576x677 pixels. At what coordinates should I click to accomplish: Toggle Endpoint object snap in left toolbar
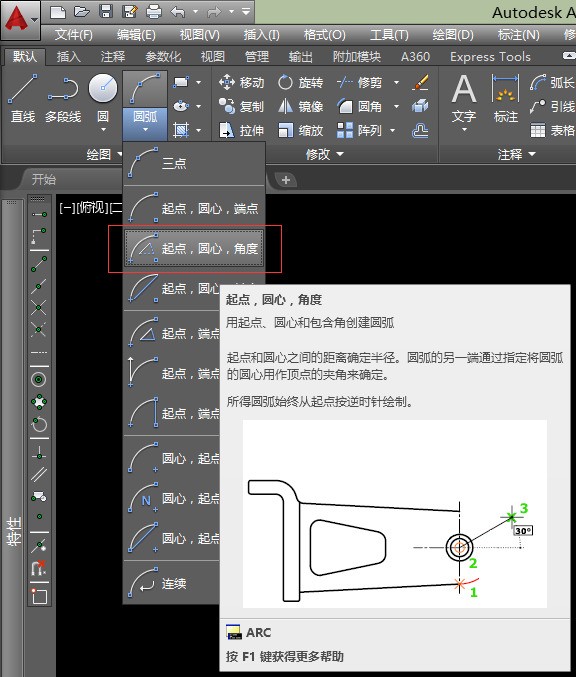pyautogui.click(x=39, y=263)
